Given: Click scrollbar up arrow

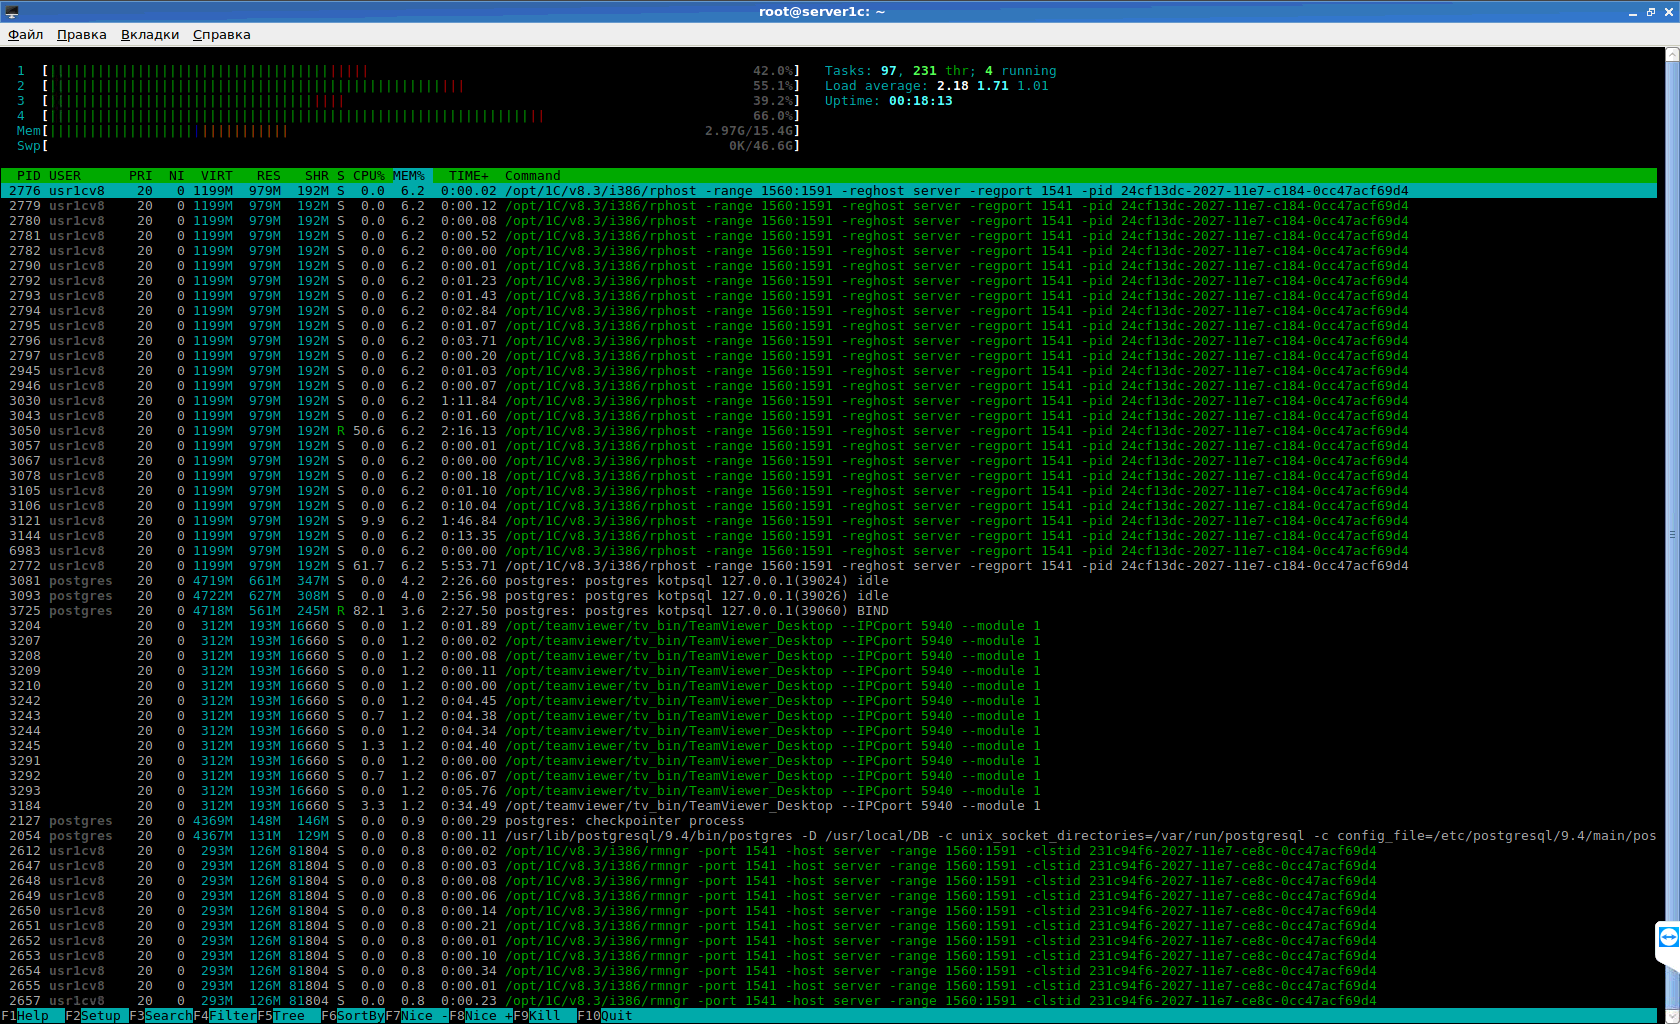Looking at the screenshot, I should (1672, 54).
